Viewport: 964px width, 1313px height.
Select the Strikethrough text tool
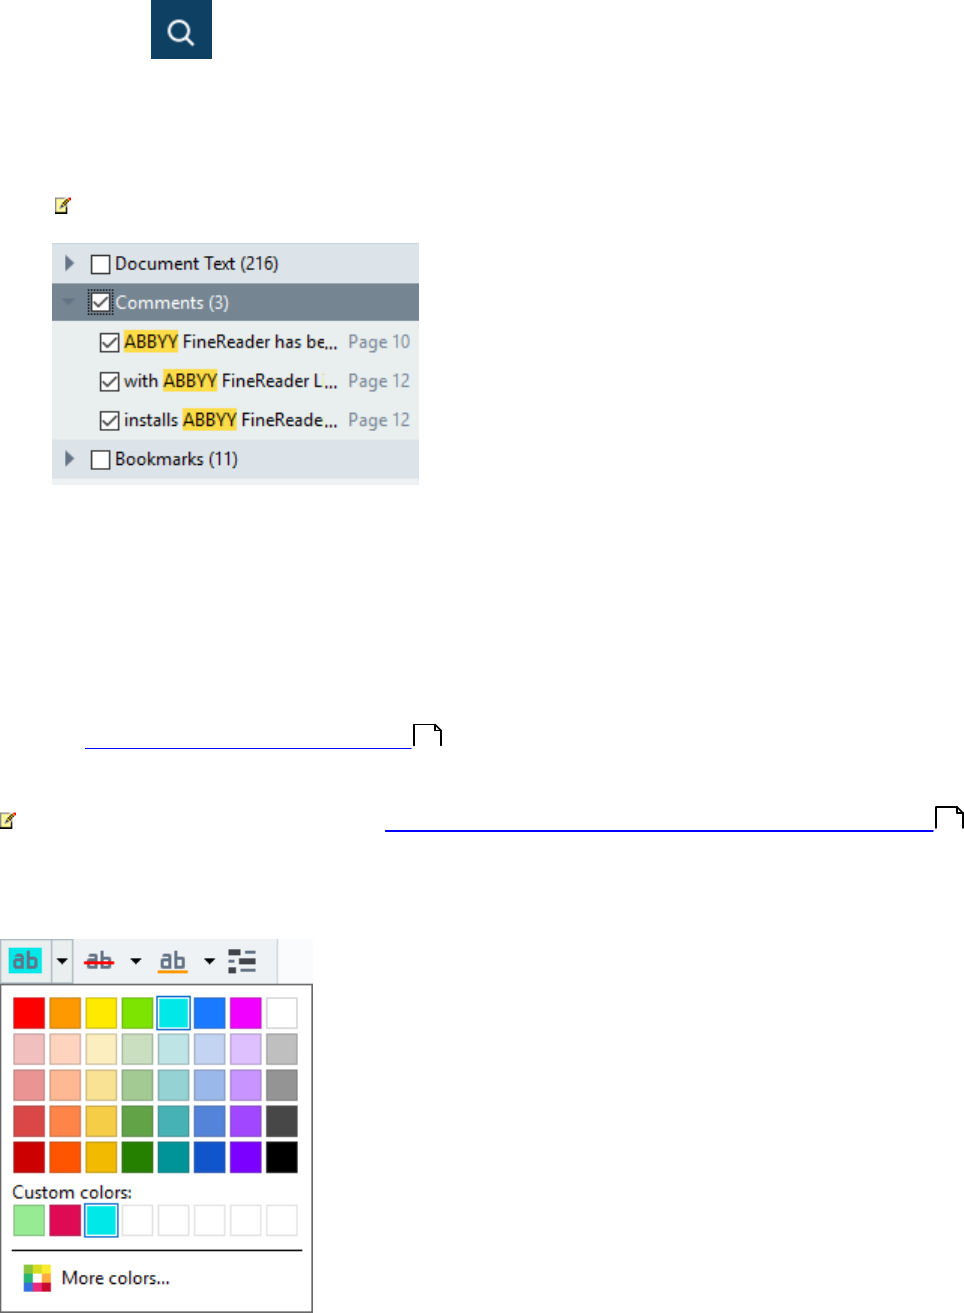point(99,961)
